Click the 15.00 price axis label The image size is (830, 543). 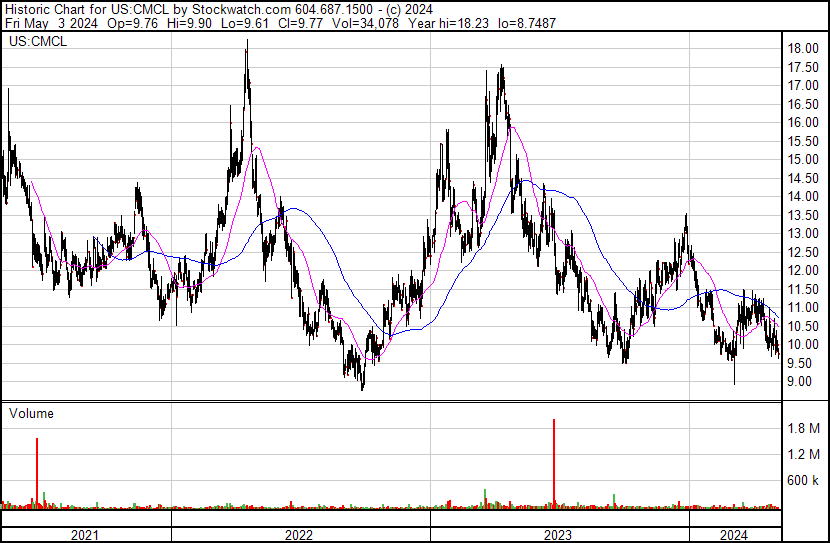point(803,159)
